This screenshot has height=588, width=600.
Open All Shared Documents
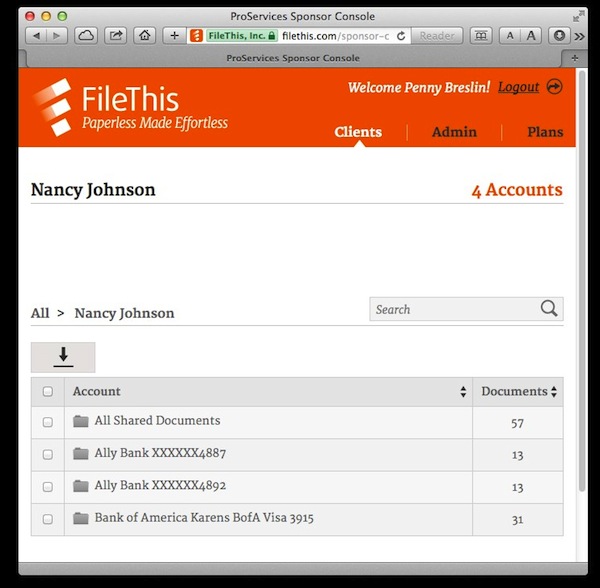[x=157, y=420]
